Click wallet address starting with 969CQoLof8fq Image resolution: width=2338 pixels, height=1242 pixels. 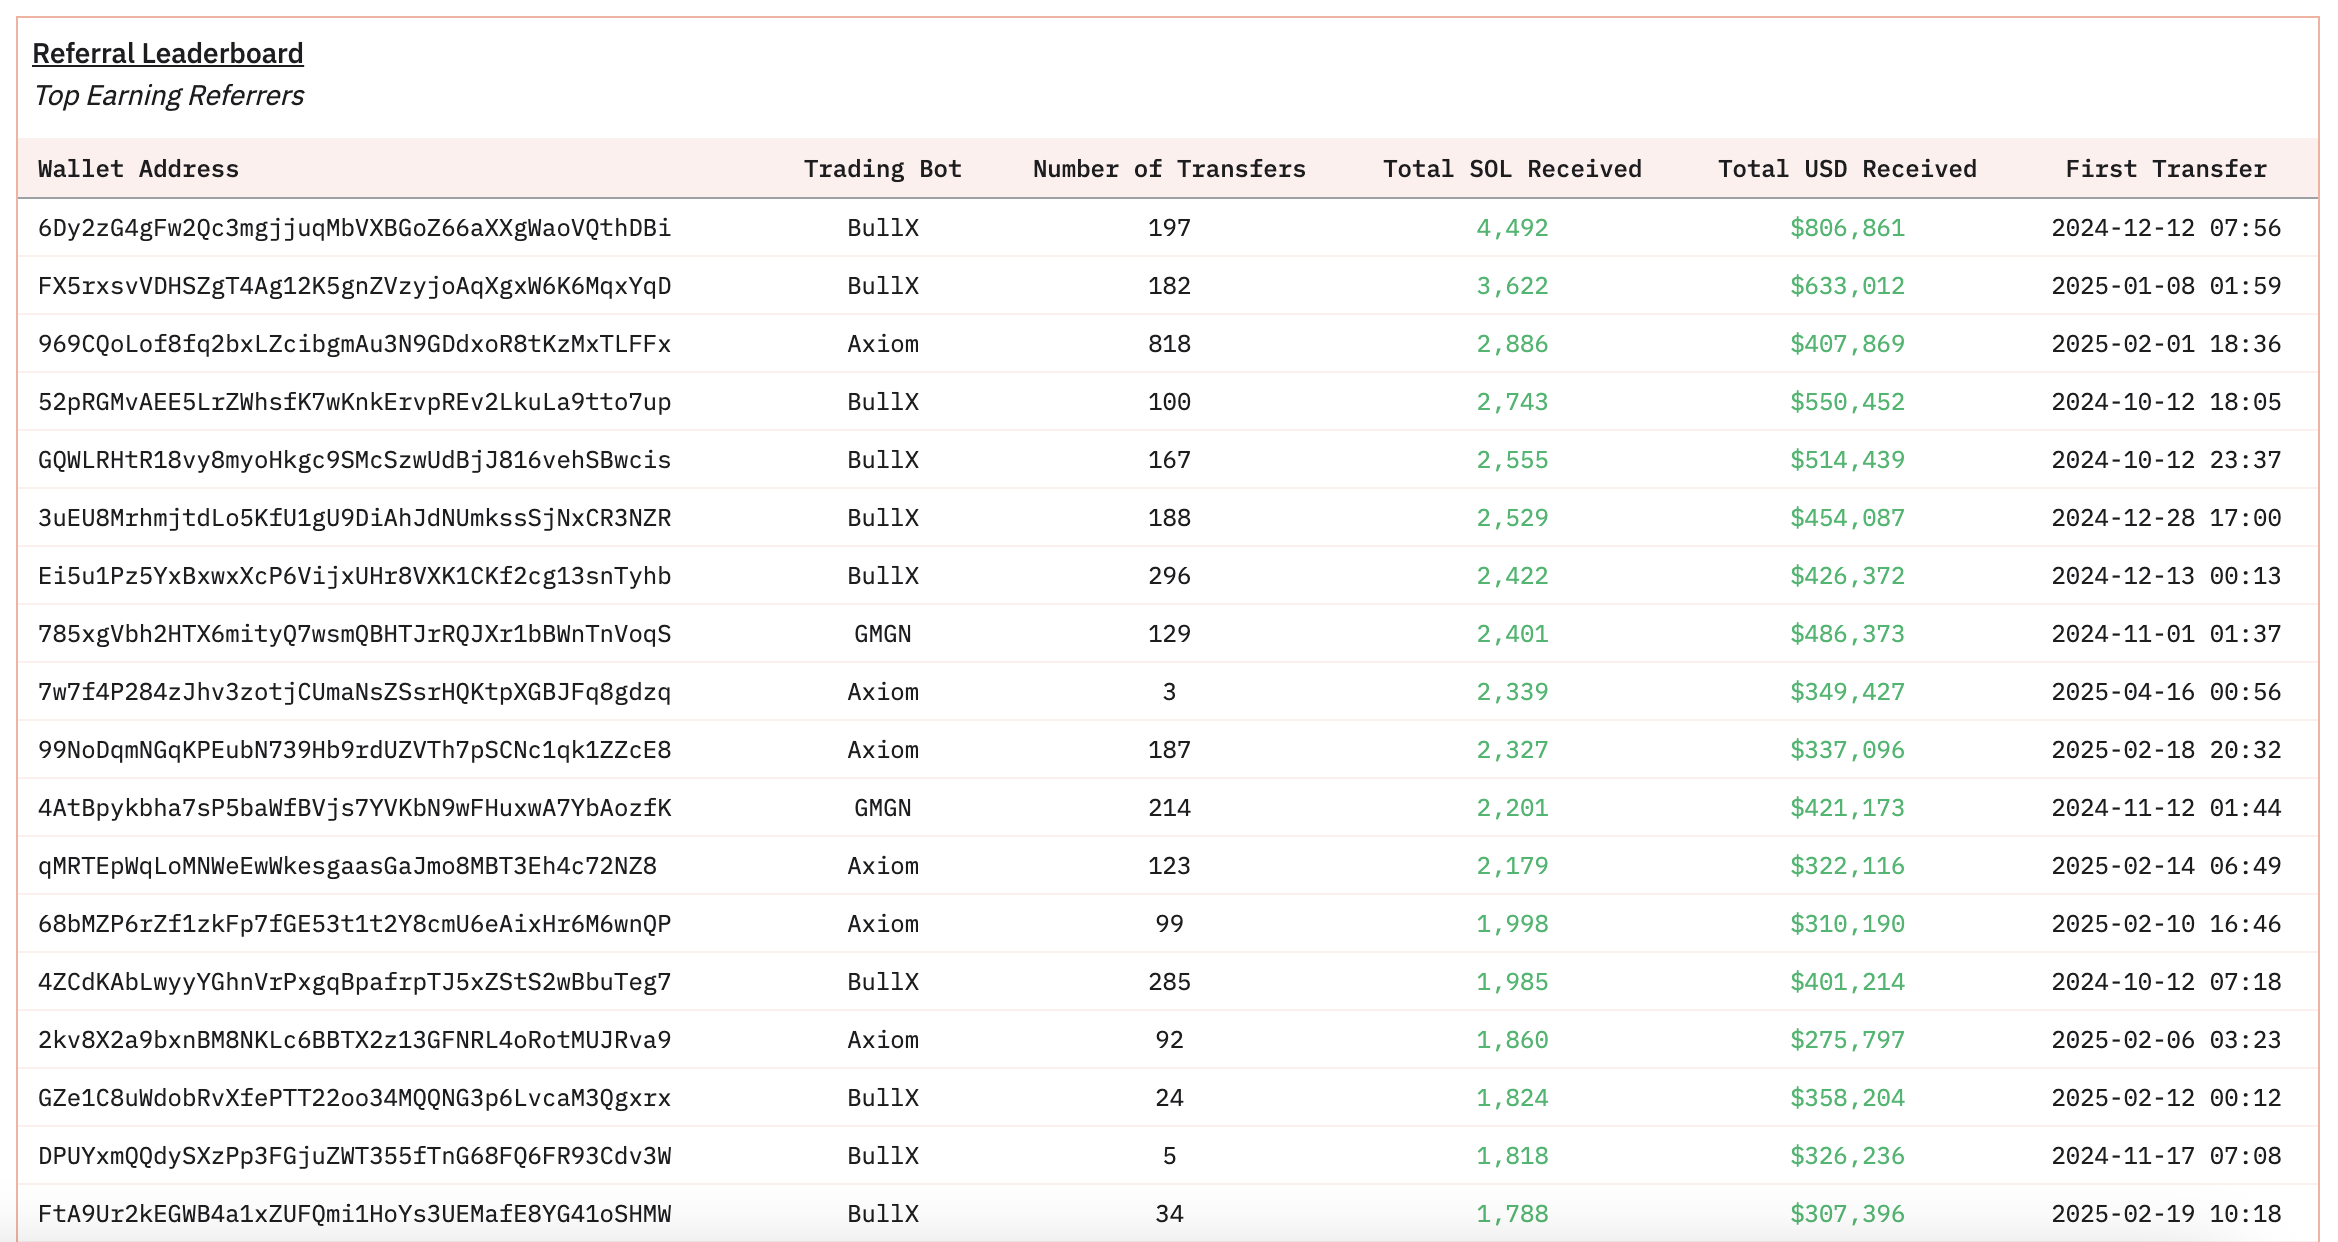354,344
